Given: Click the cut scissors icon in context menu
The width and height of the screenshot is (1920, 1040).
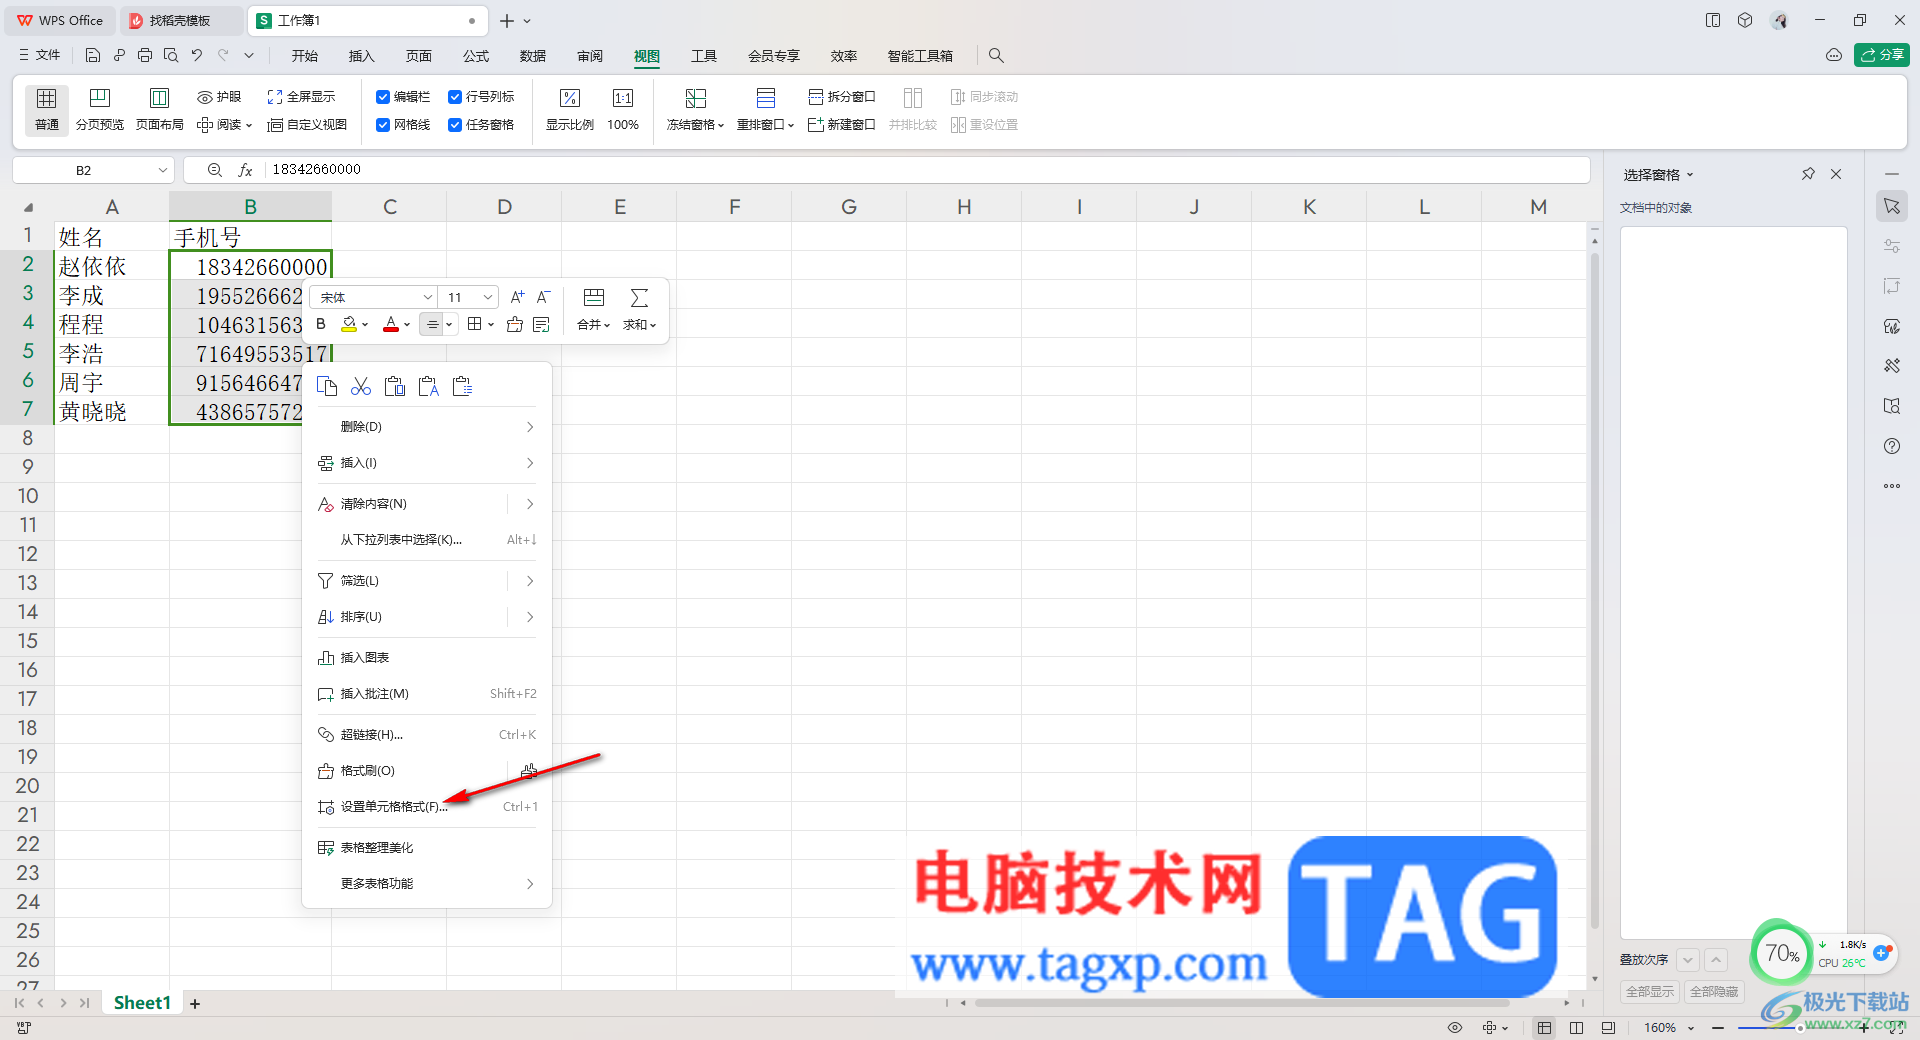Looking at the screenshot, I should coord(361,387).
